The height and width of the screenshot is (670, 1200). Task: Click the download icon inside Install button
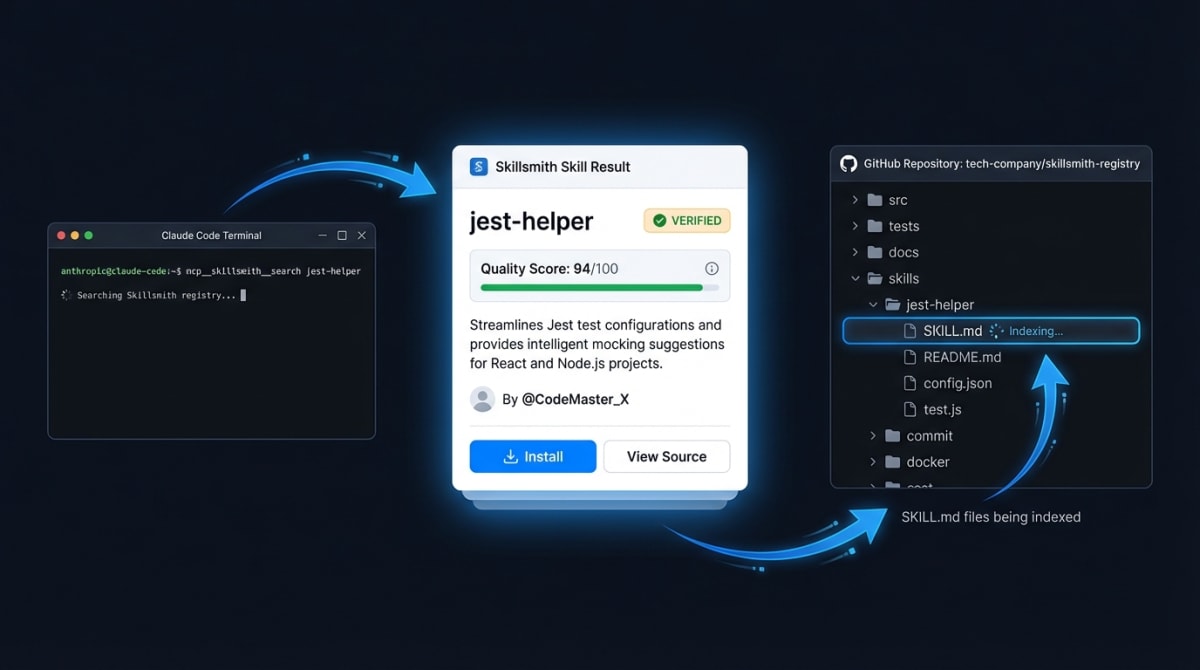pos(510,456)
